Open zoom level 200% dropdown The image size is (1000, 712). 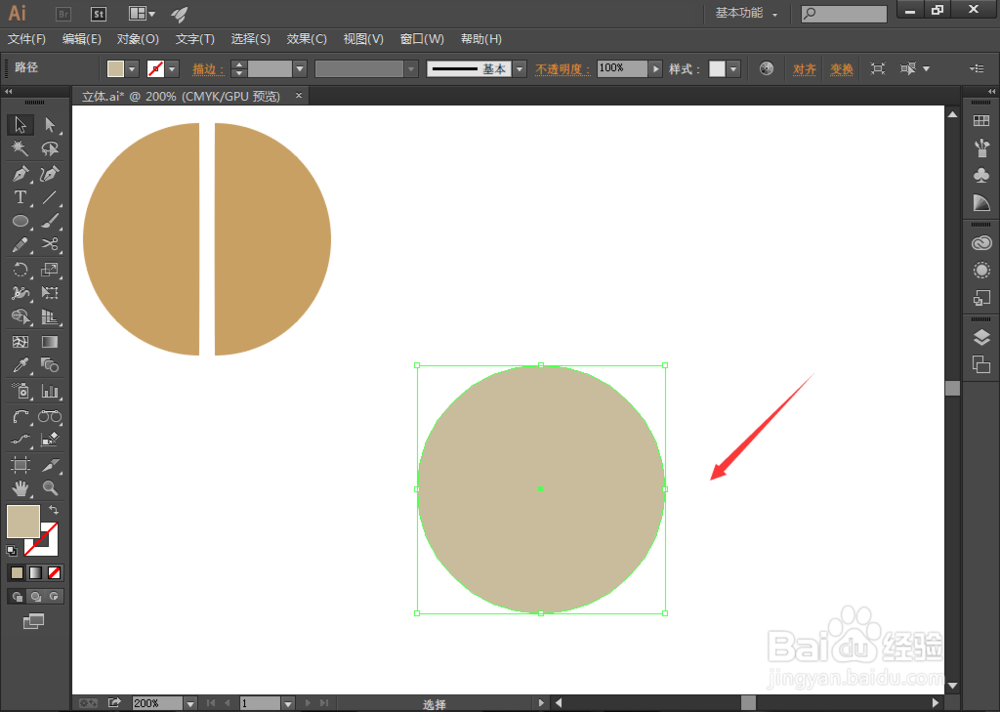click(190, 703)
